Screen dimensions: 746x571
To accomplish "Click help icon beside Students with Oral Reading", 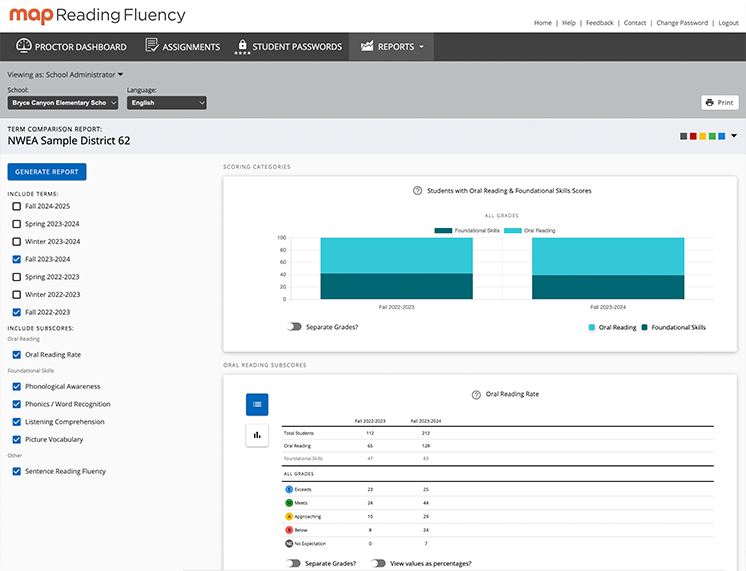I will tap(417, 190).
